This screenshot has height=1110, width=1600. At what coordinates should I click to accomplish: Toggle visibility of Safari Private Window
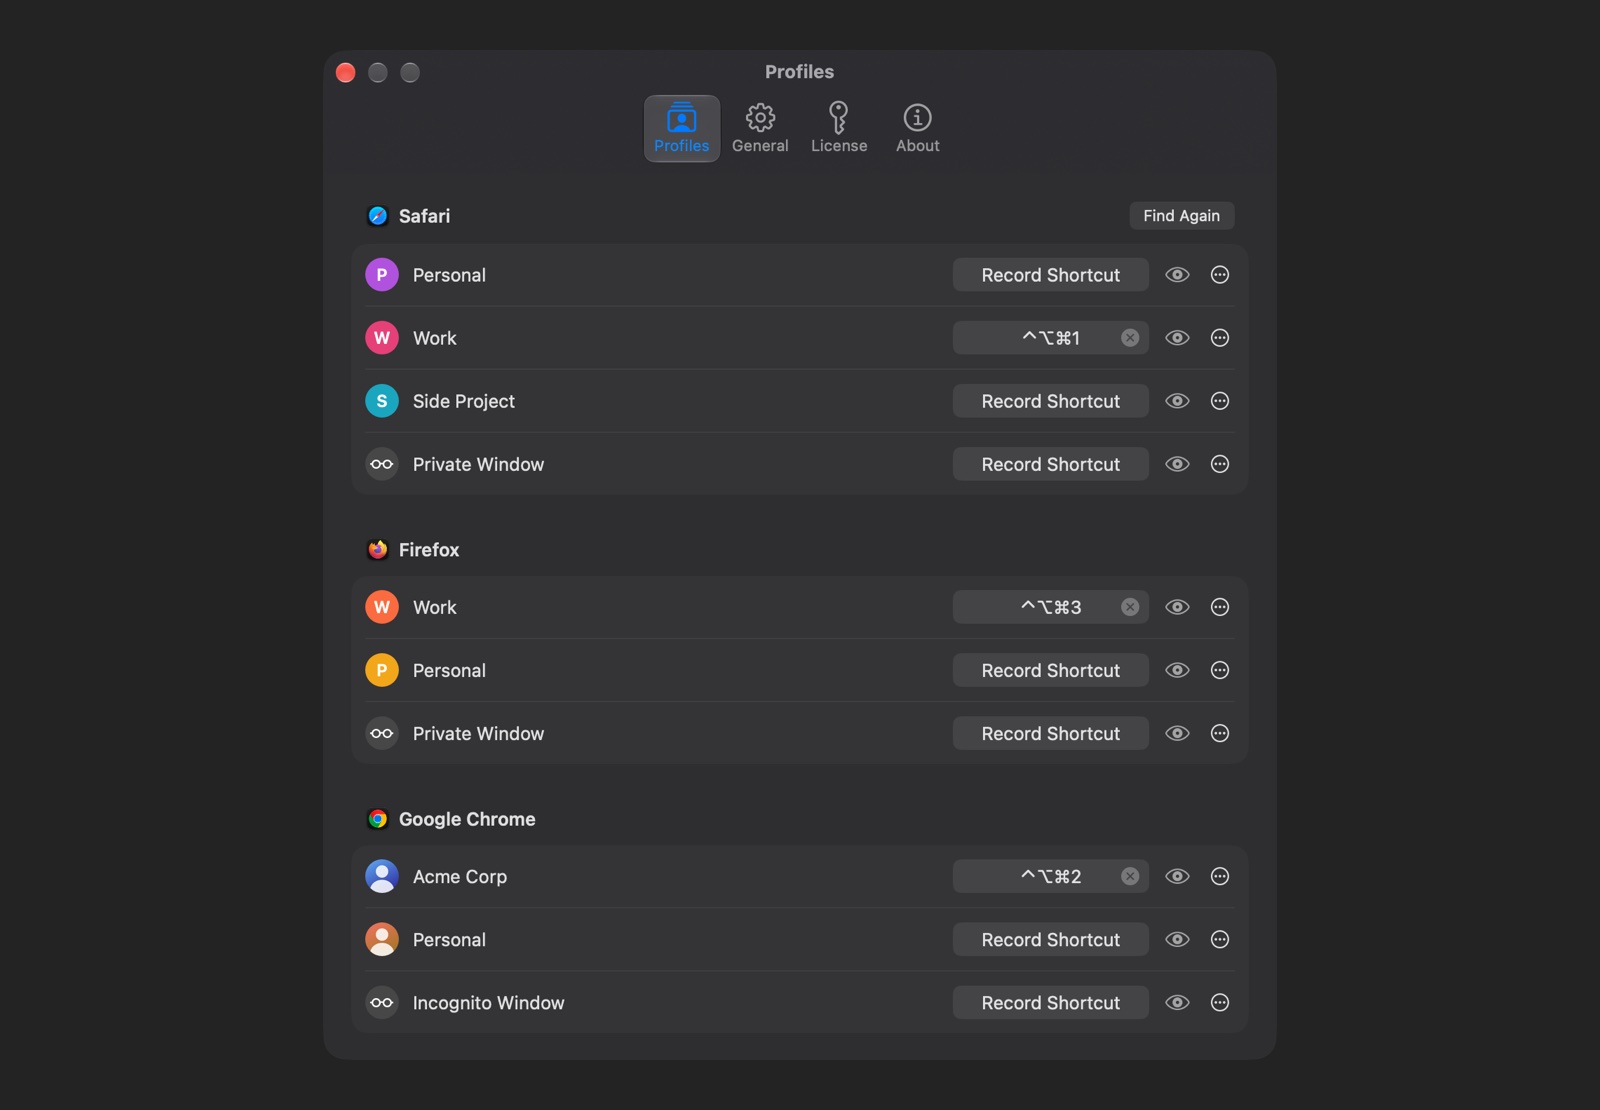click(x=1177, y=464)
